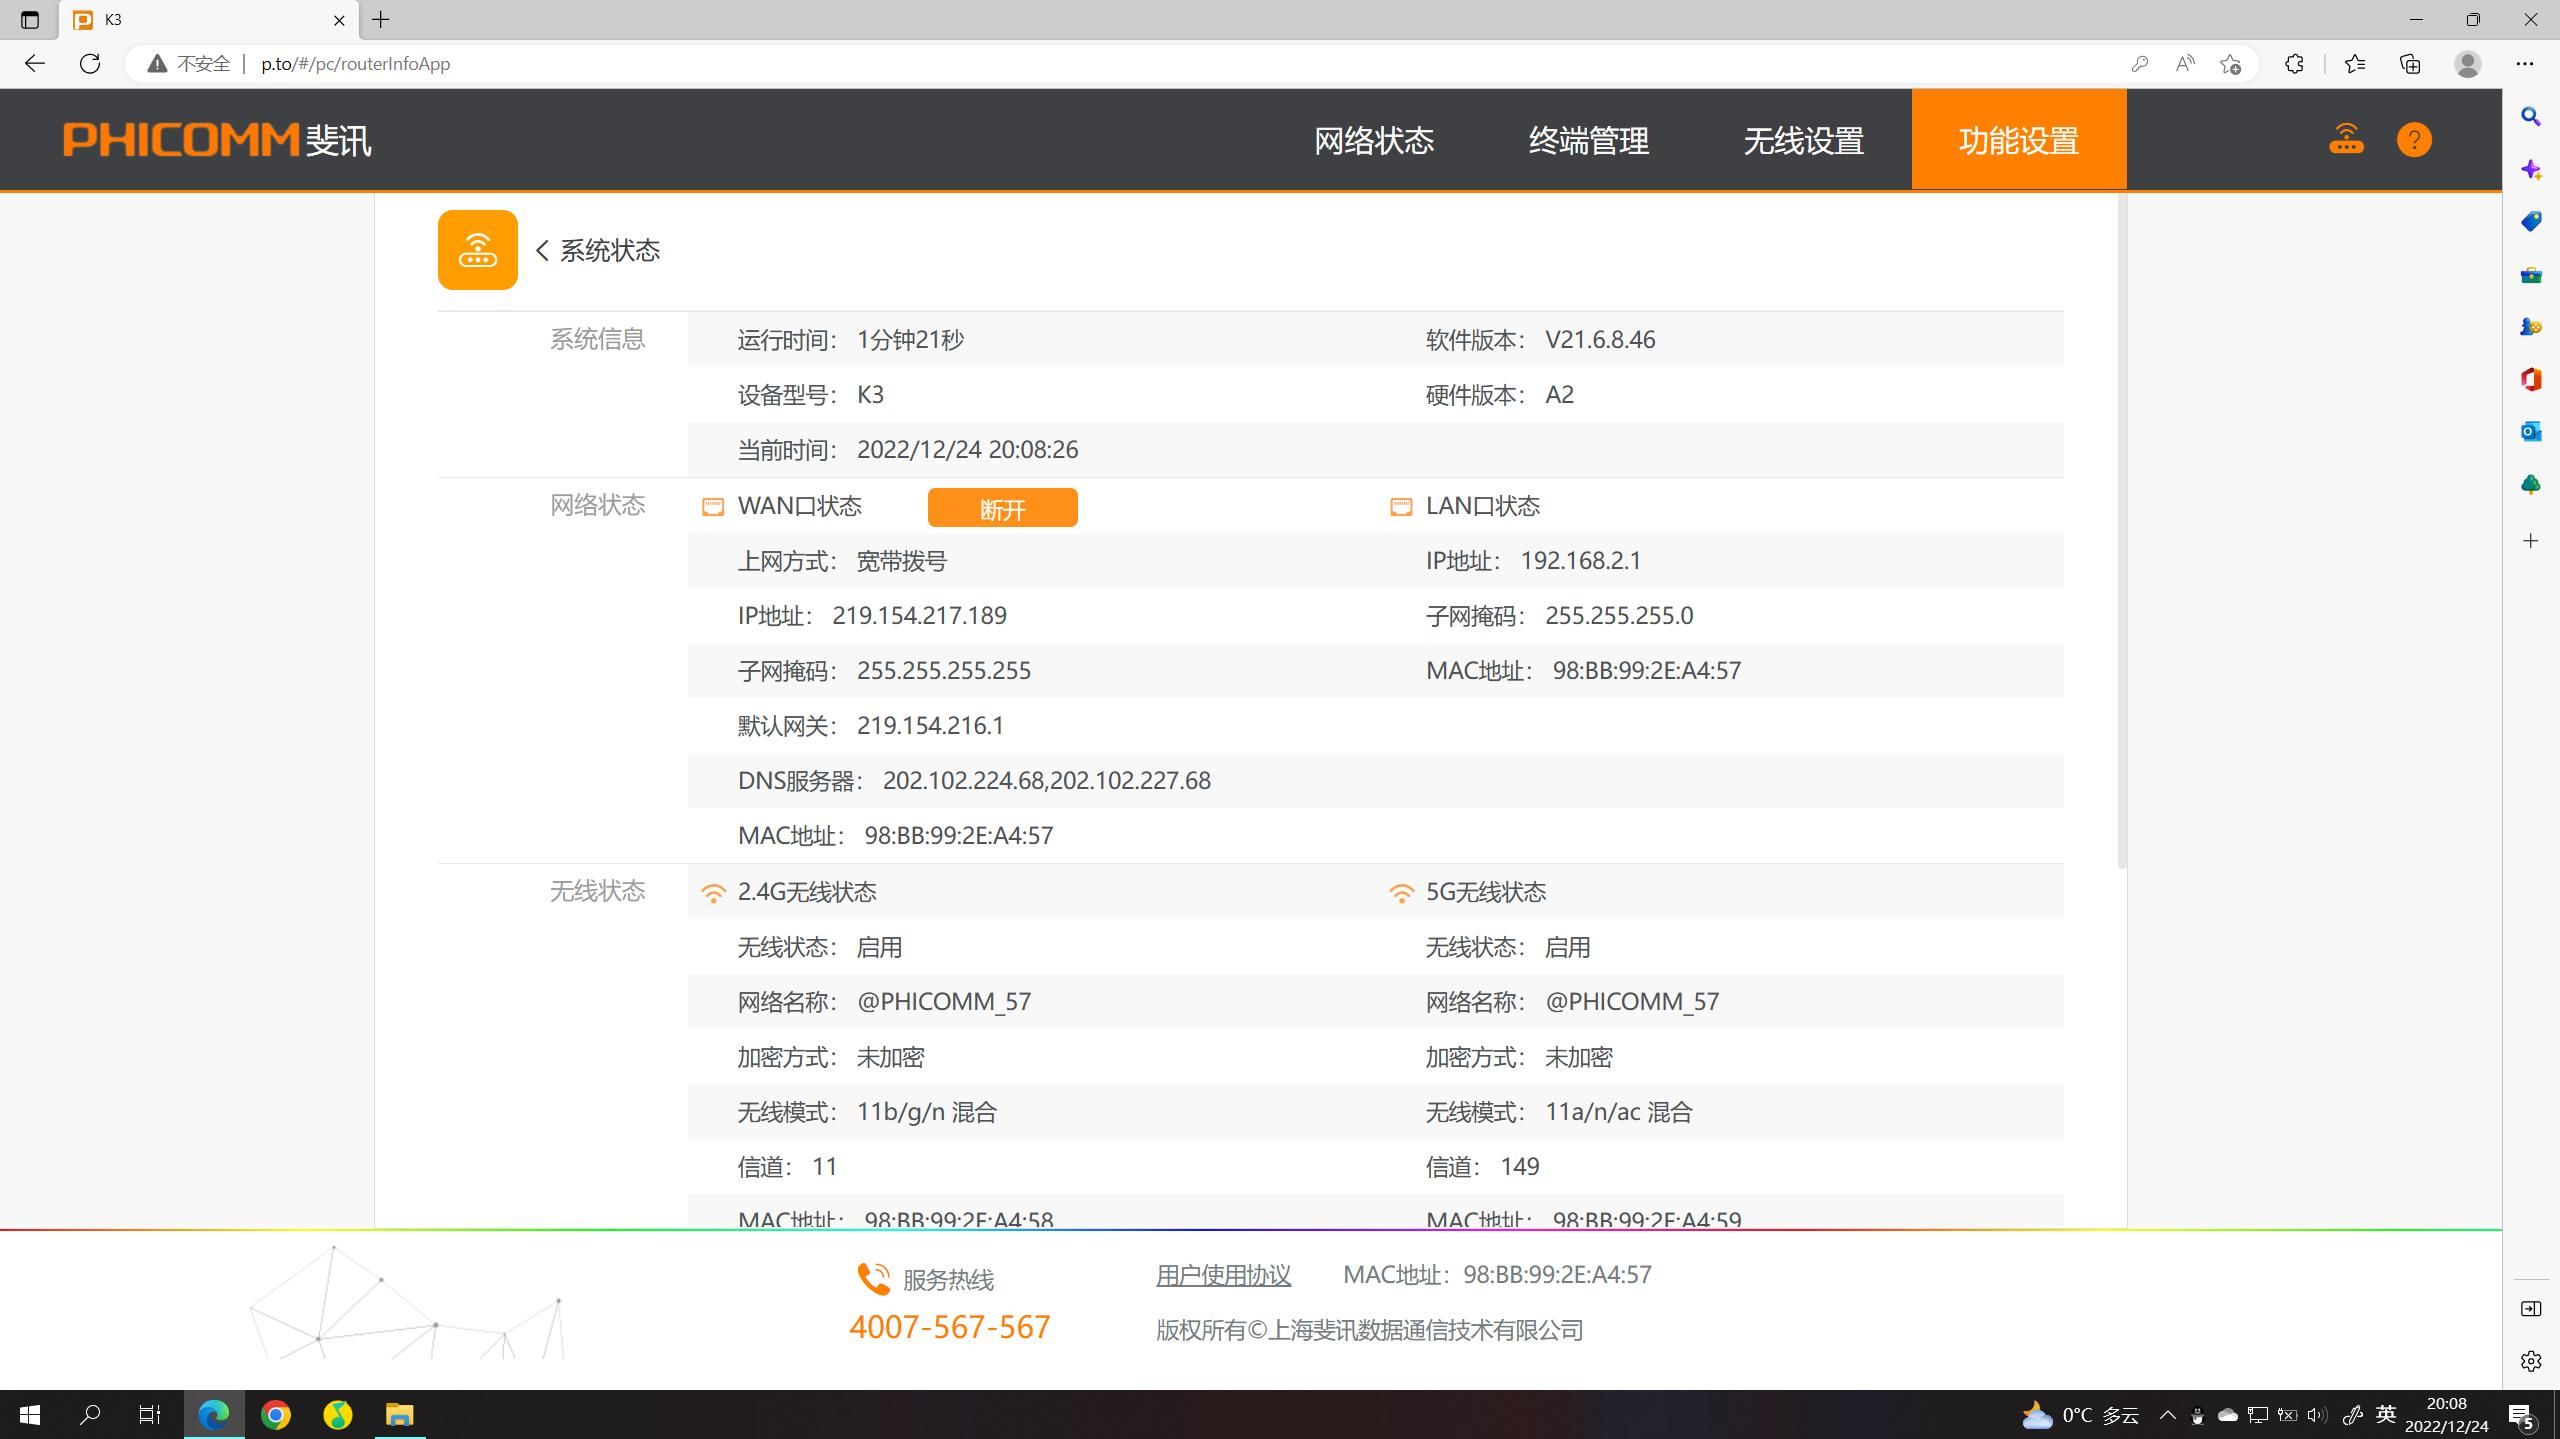Screen dimensions: 2560x1439
Task: Open the sidebar Search icon
Action: 2531,117
